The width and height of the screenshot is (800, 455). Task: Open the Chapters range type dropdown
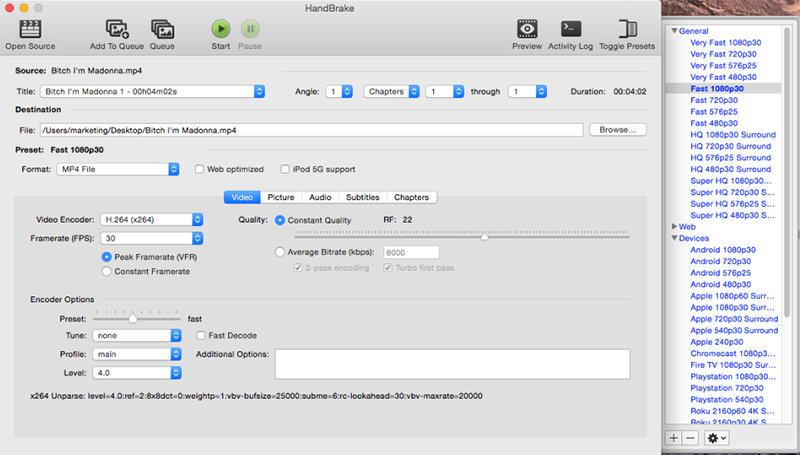click(x=391, y=92)
